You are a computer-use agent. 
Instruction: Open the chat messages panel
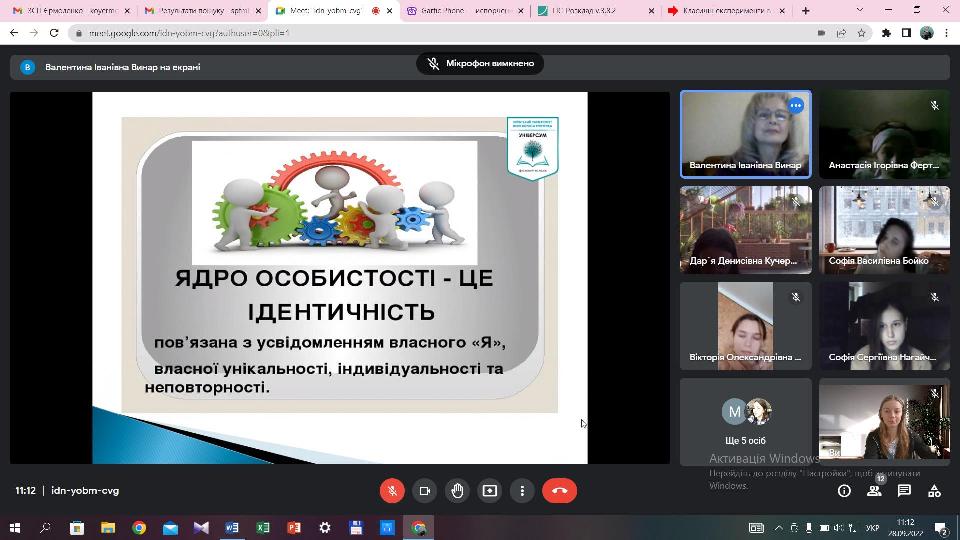[x=904, y=491]
